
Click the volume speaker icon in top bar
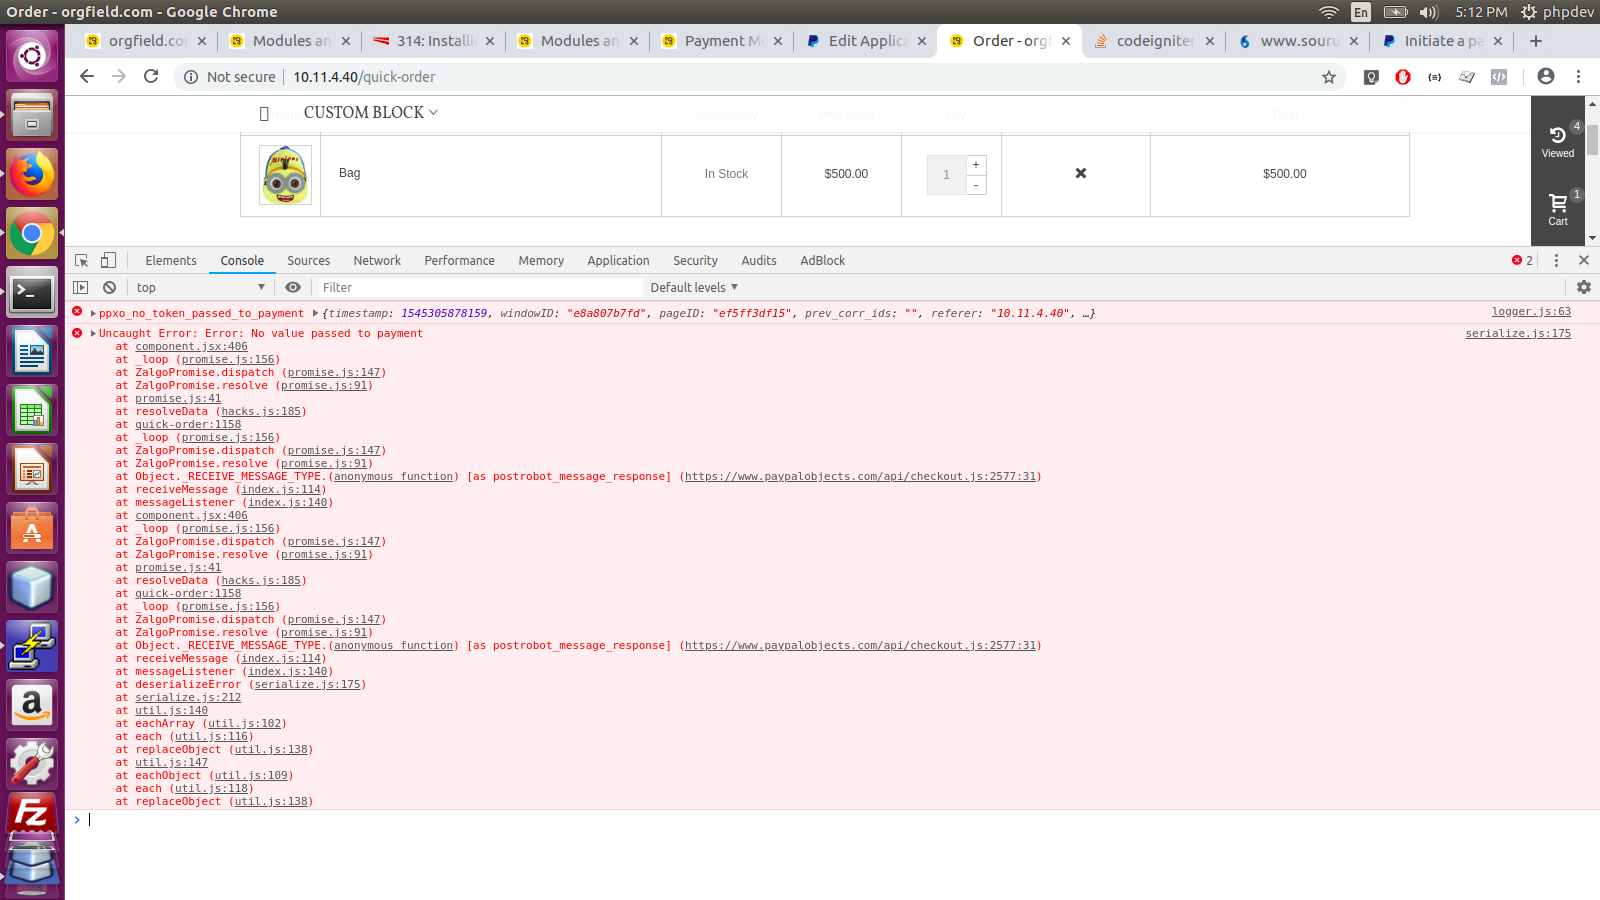click(x=1432, y=12)
